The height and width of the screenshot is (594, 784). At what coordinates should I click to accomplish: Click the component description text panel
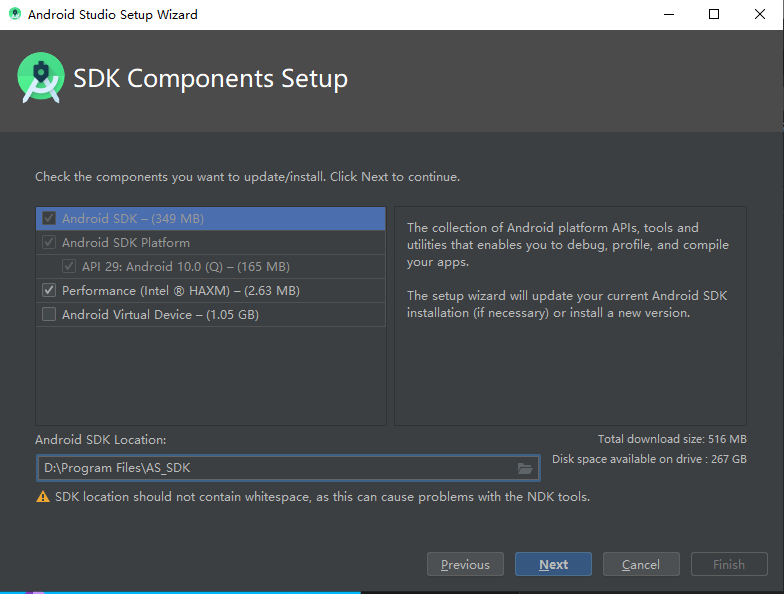point(570,316)
